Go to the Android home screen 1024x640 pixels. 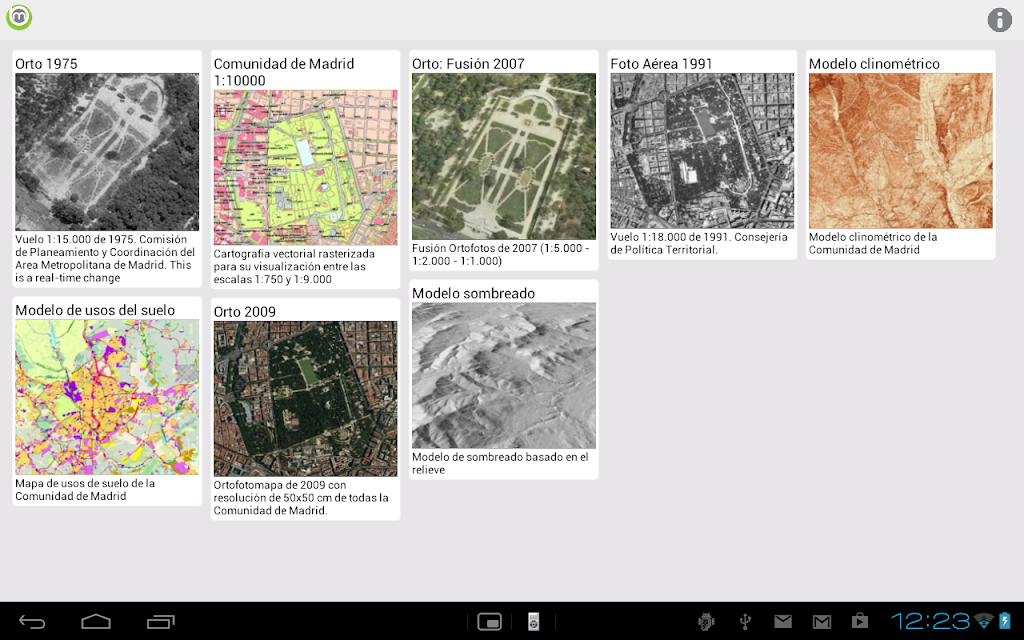(96, 622)
